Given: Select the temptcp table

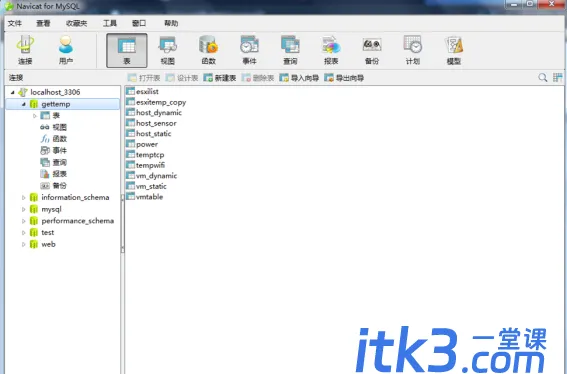Looking at the screenshot, I should click(145, 154).
